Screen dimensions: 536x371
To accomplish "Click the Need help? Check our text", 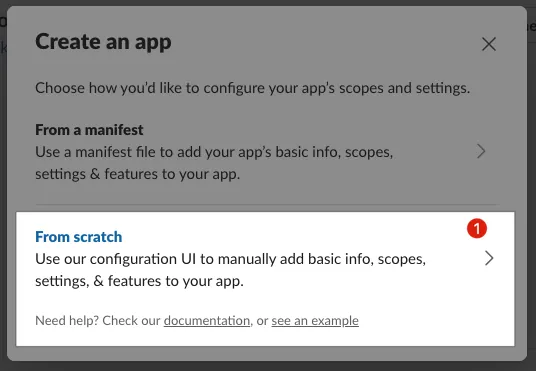I will (x=98, y=321).
